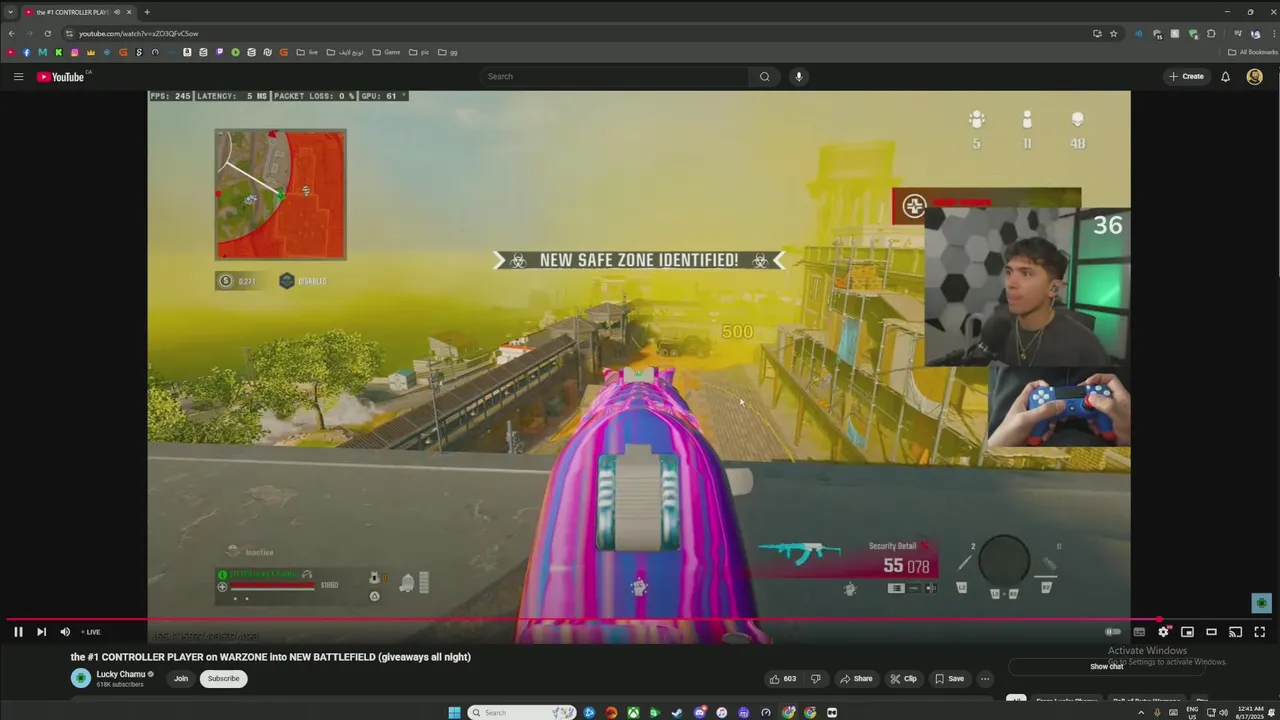Open YouTube notifications bell
The width and height of the screenshot is (1280, 720).
(1225, 76)
